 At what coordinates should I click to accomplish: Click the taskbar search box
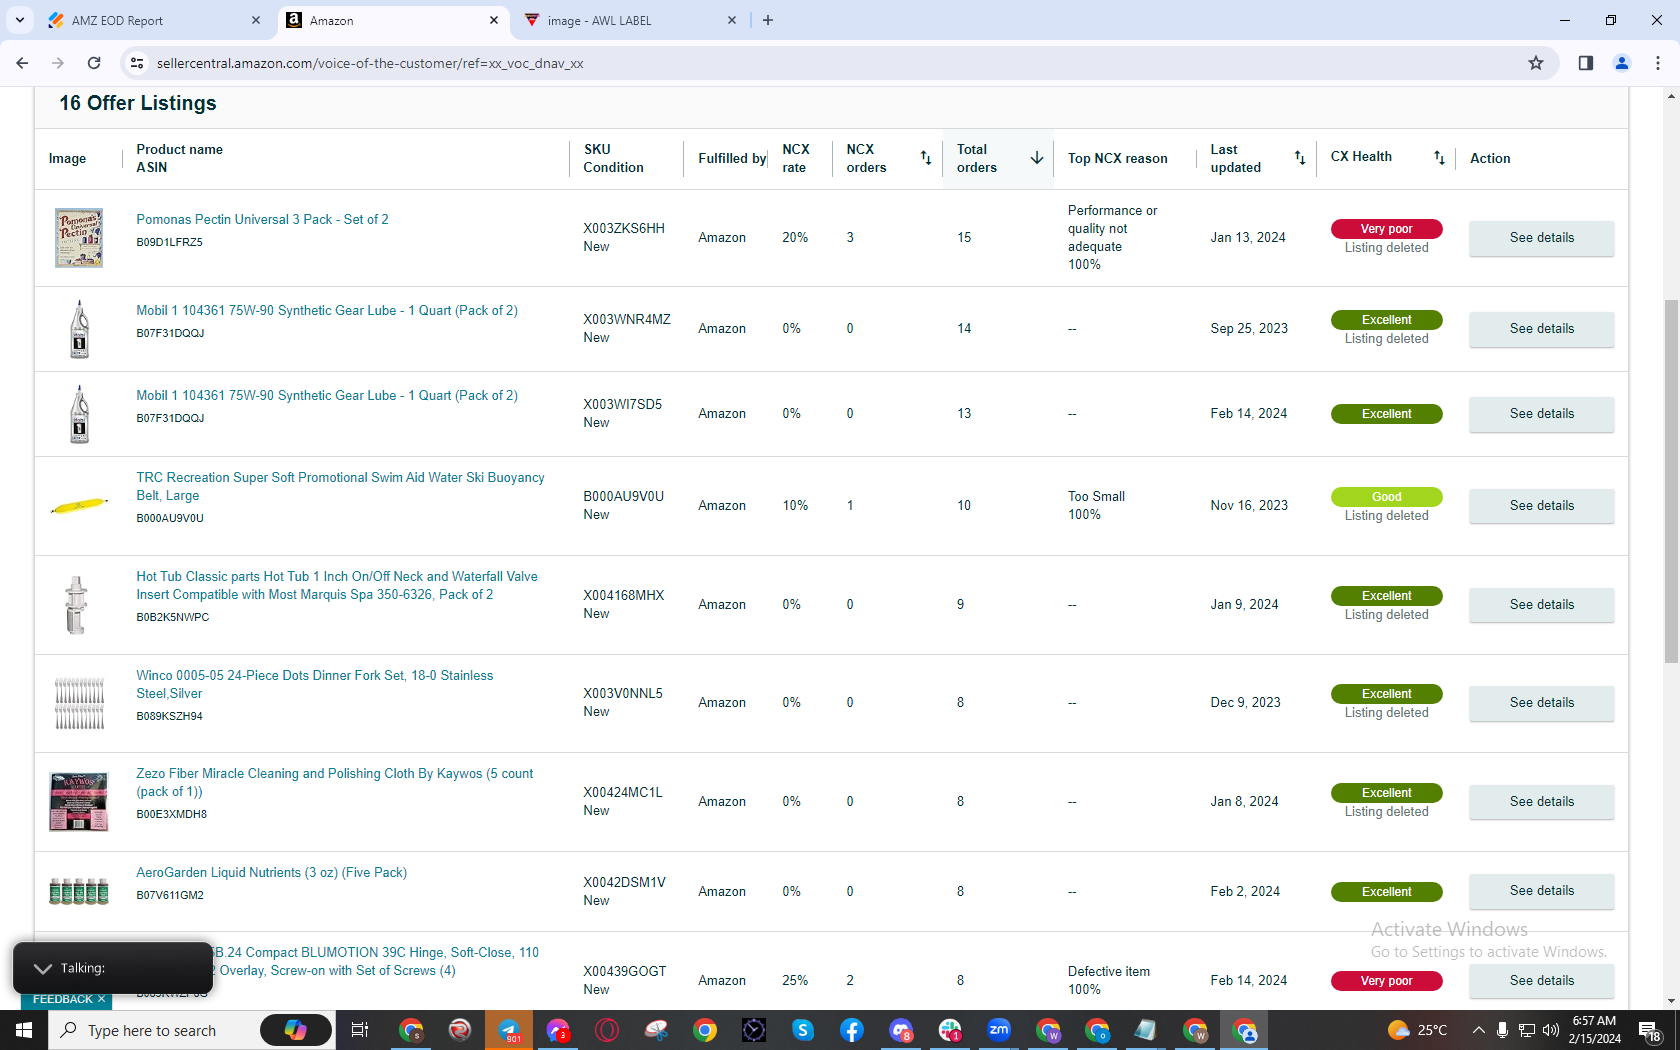152,1030
